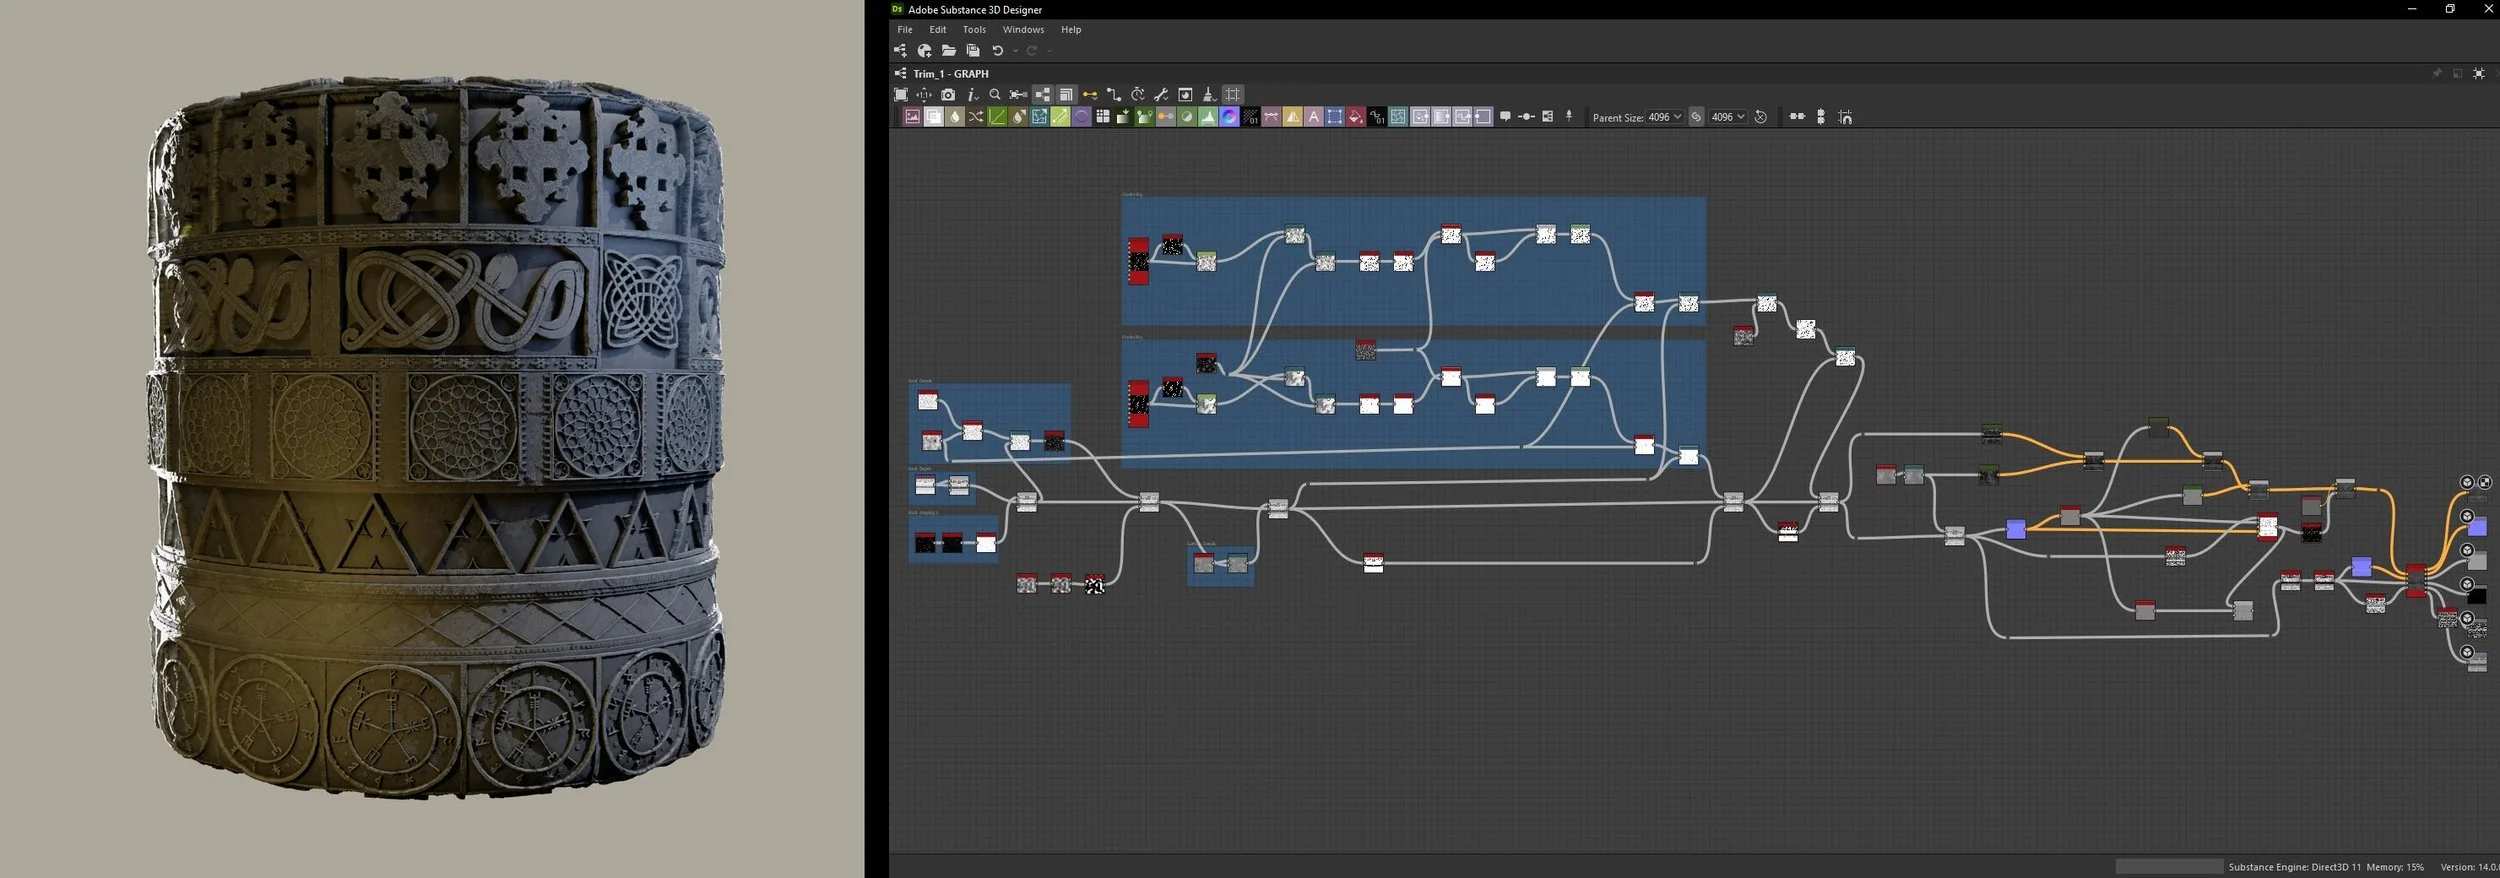Align nodes vertically icon

1821,117
